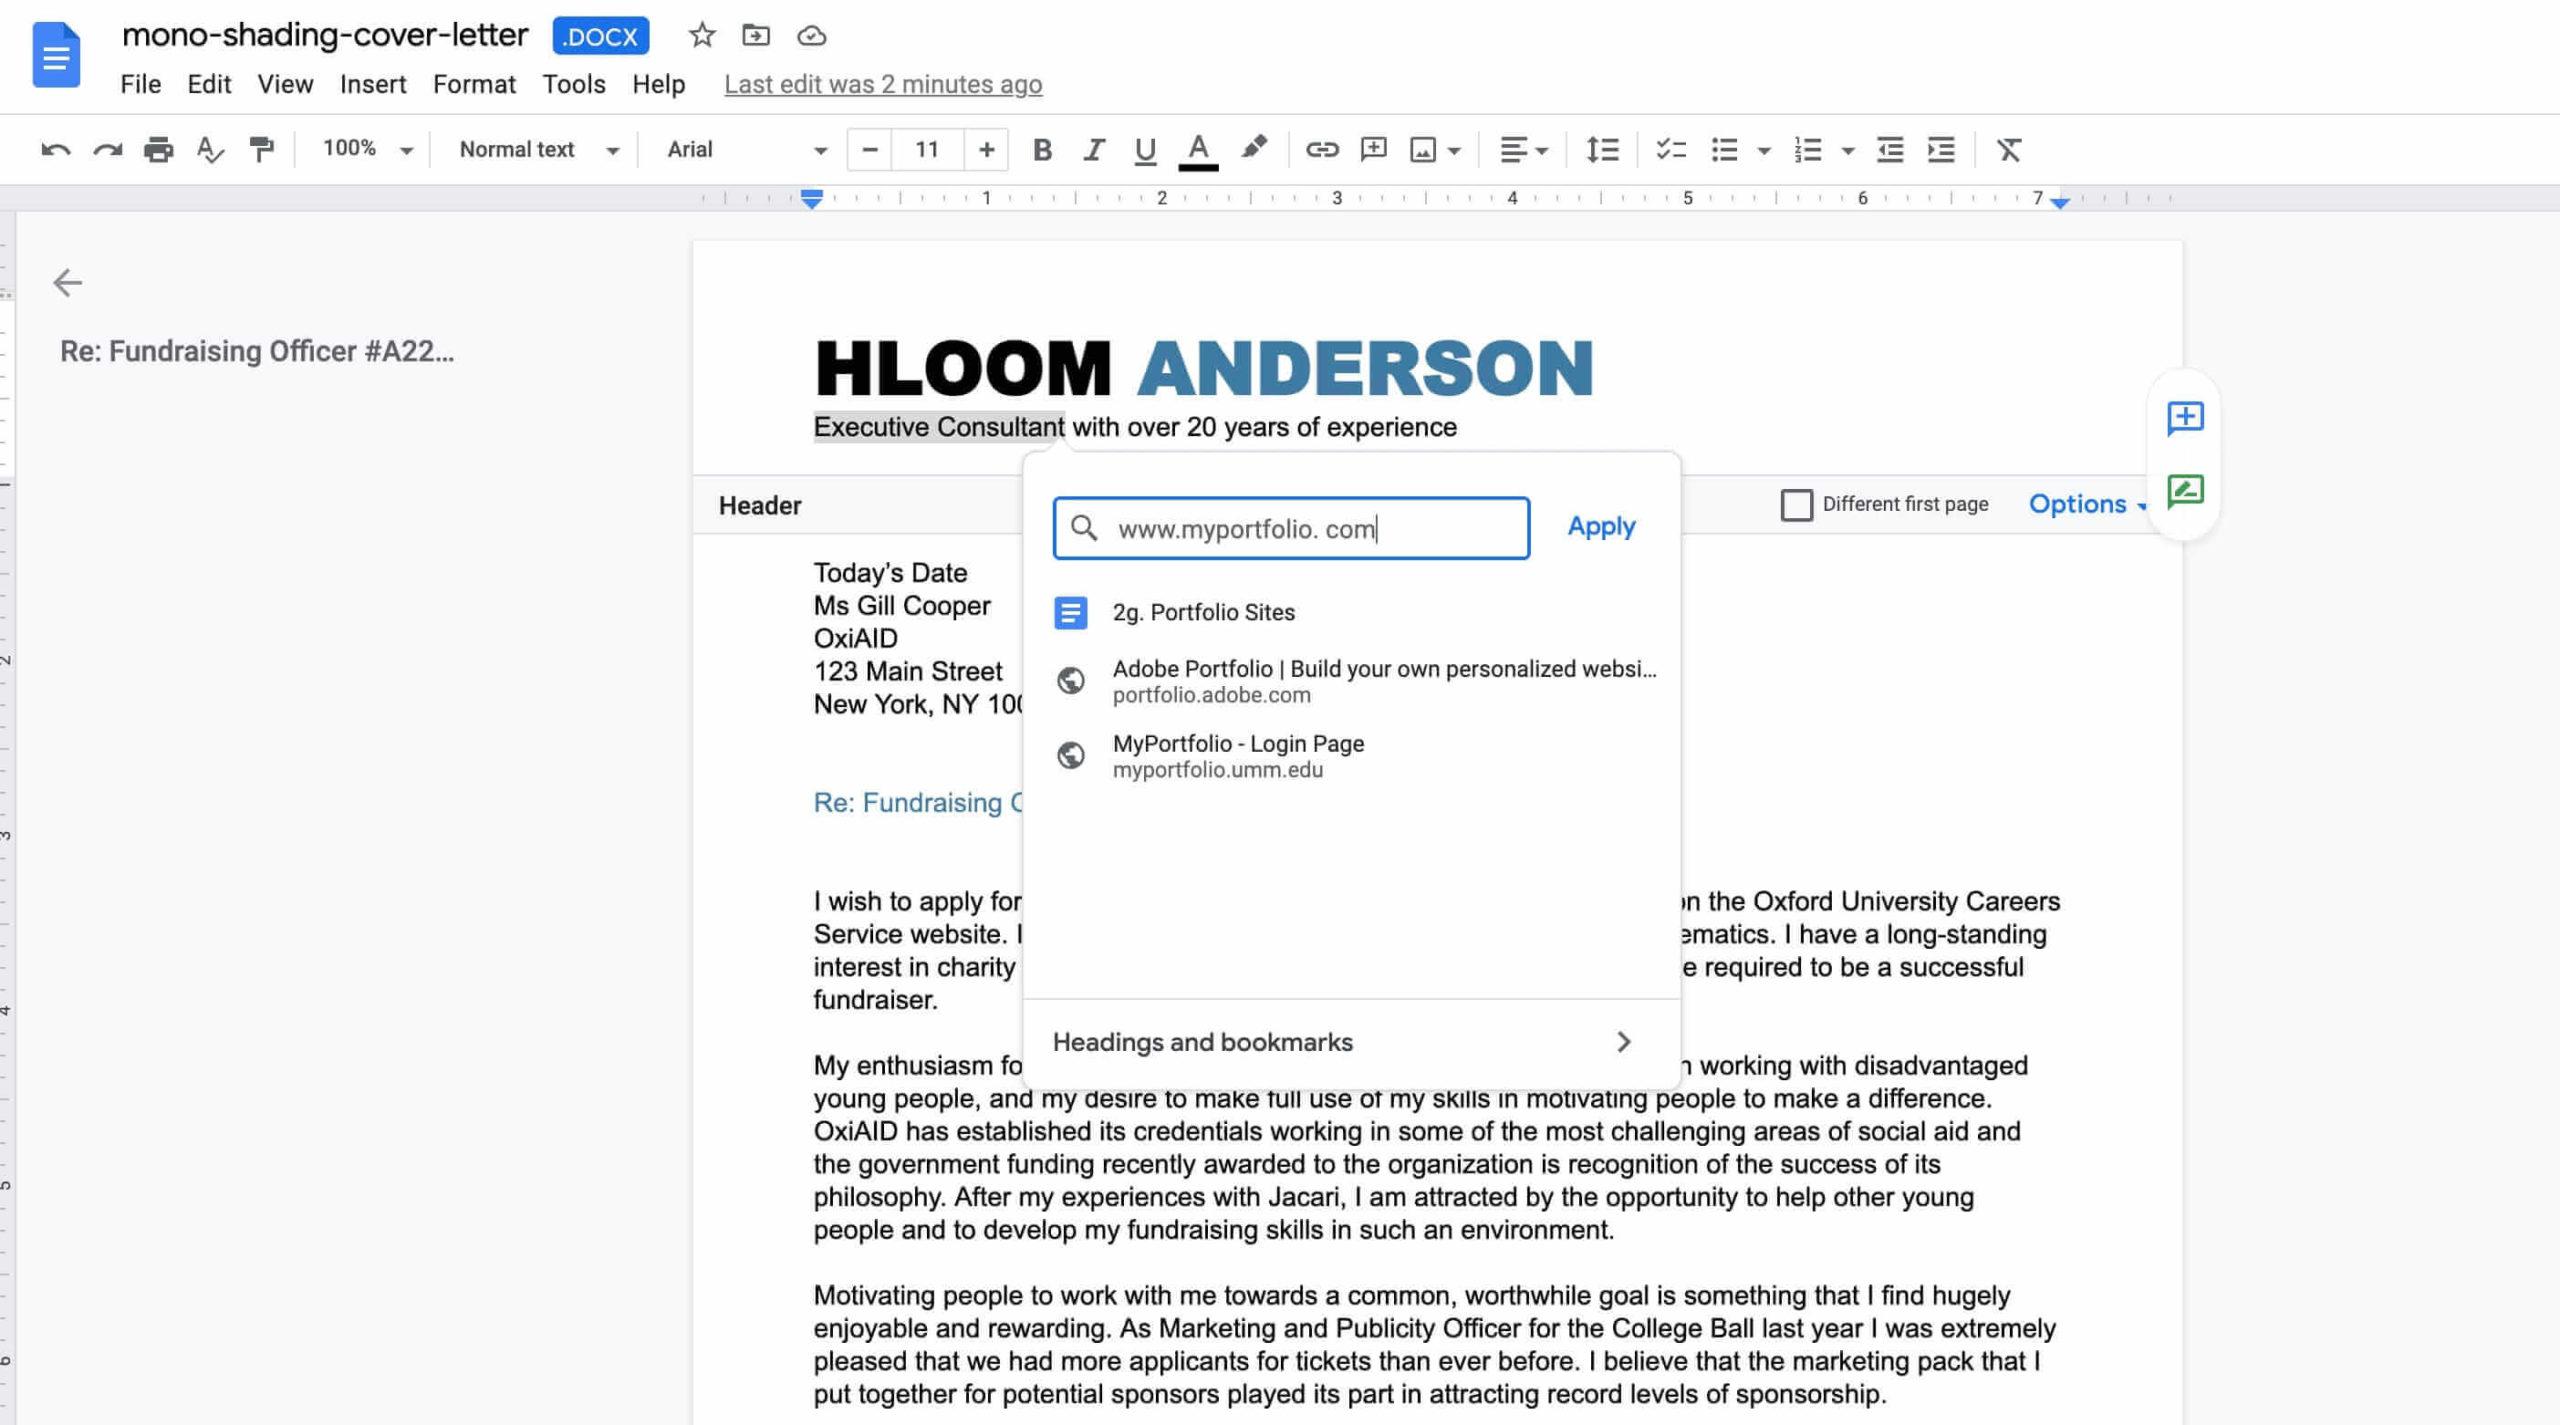Open version history via last edit link
This screenshot has width=2560, height=1425.
(883, 84)
